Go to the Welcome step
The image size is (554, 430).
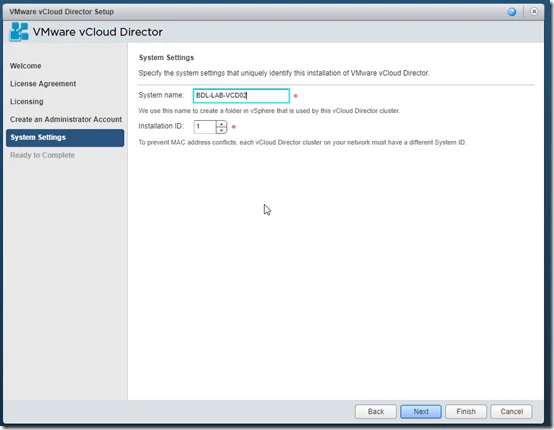pyautogui.click(x=25, y=66)
